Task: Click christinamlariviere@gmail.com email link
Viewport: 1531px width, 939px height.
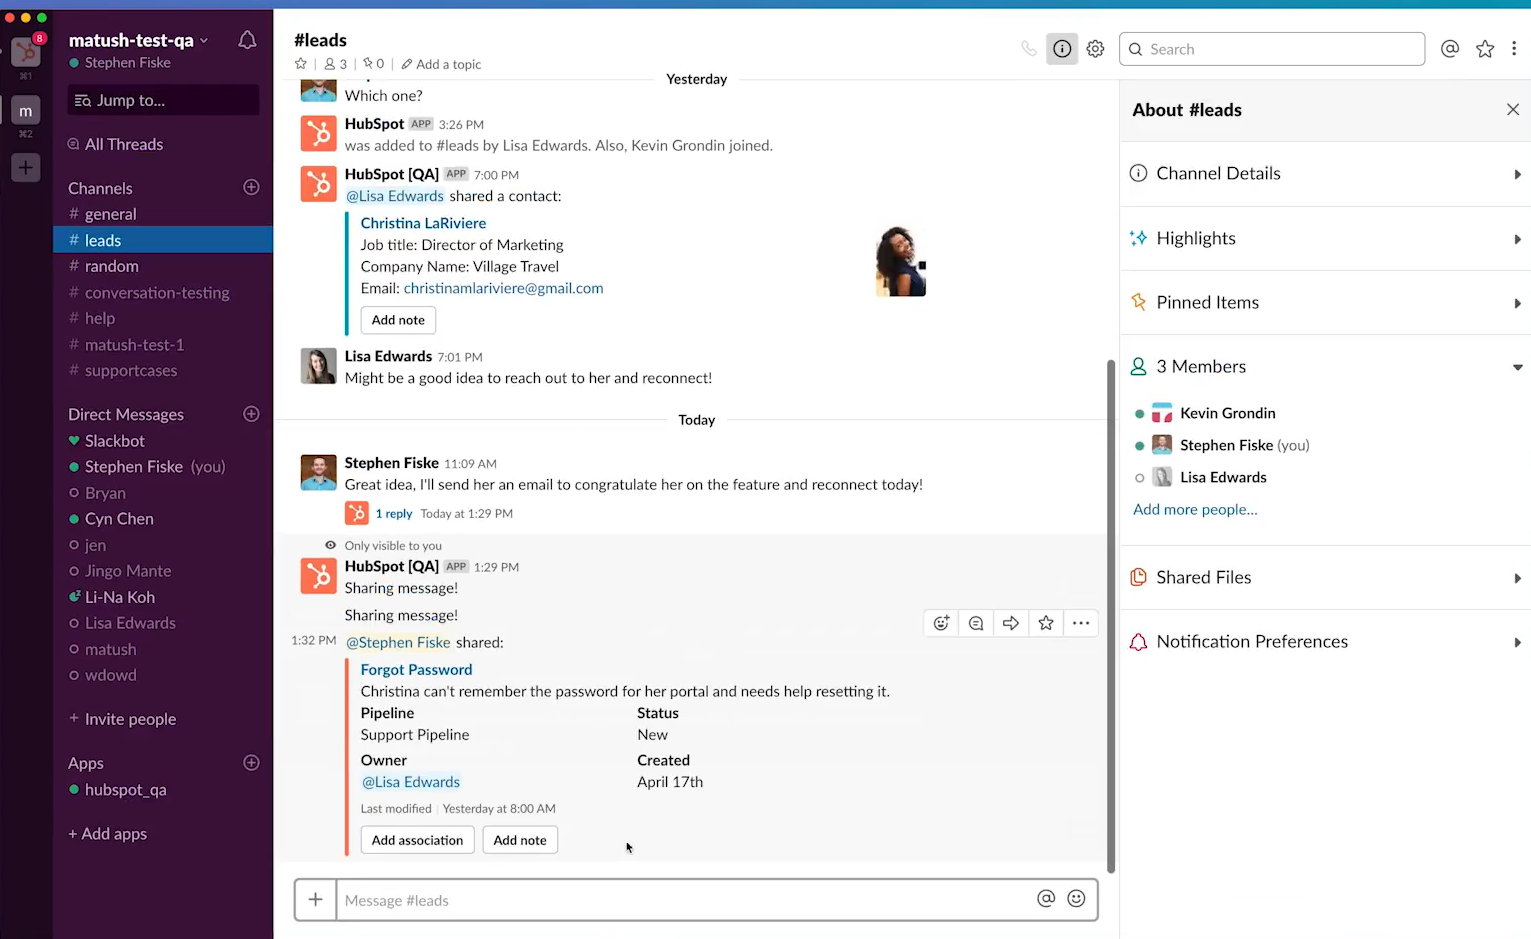Action: click(x=503, y=288)
